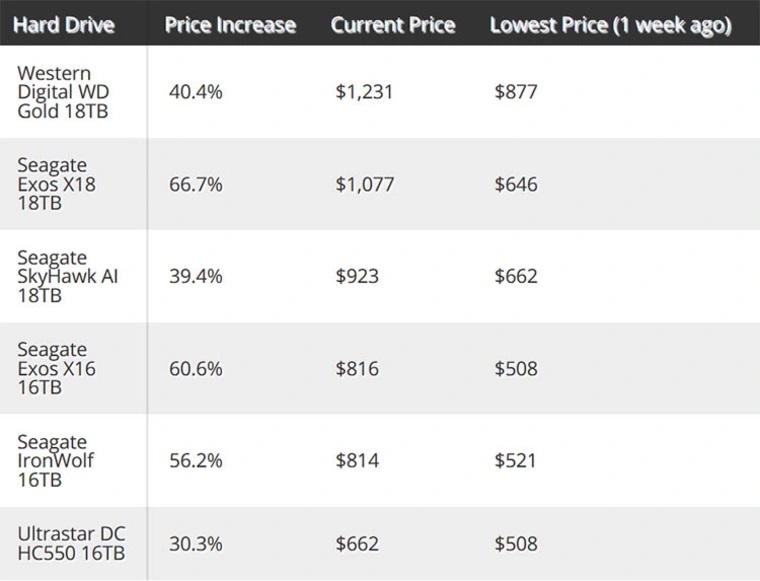Screen dimensions: 760x581
Task: Click the $923 current price value
Action: click(357, 276)
